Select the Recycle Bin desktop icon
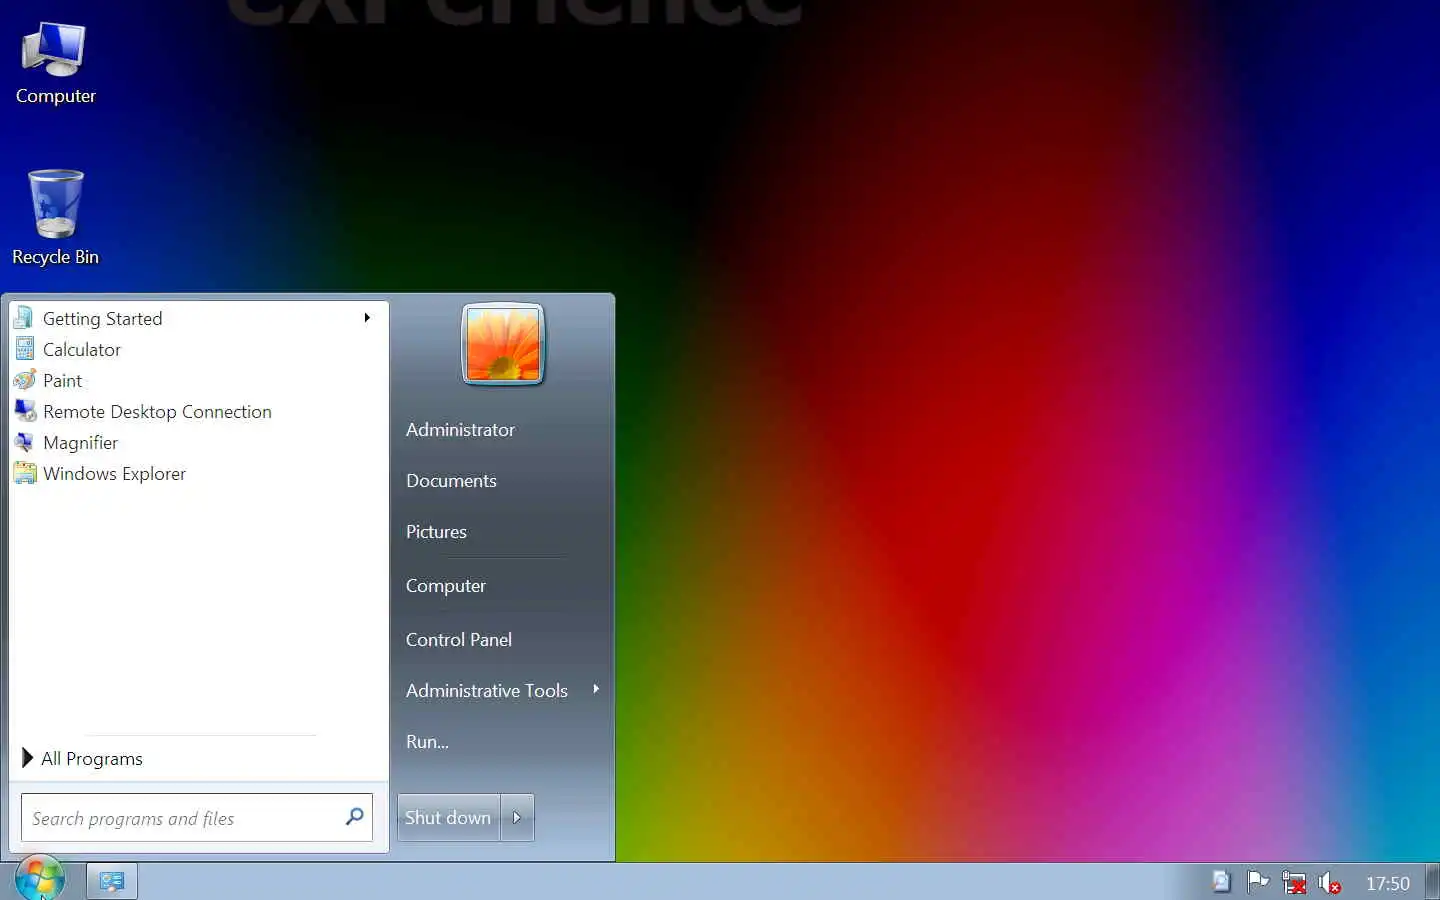 point(55,218)
